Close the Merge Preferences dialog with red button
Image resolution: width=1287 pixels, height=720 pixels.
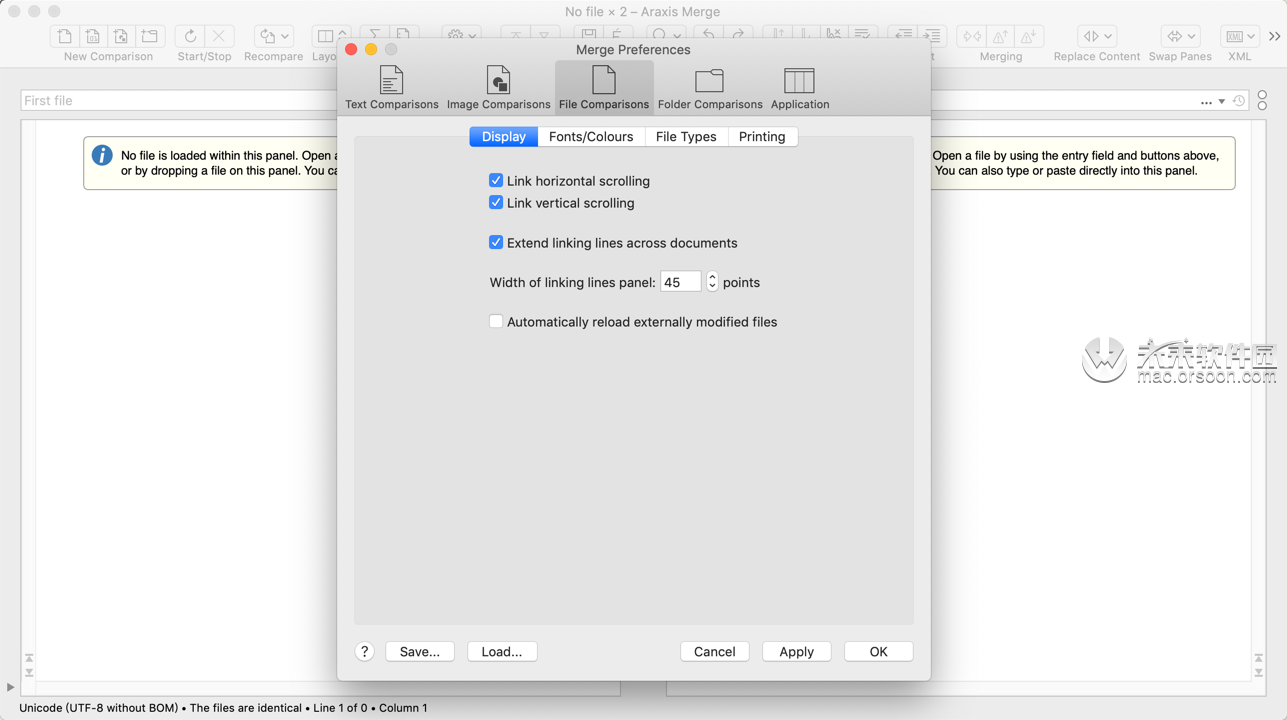(x=351, y=49)
